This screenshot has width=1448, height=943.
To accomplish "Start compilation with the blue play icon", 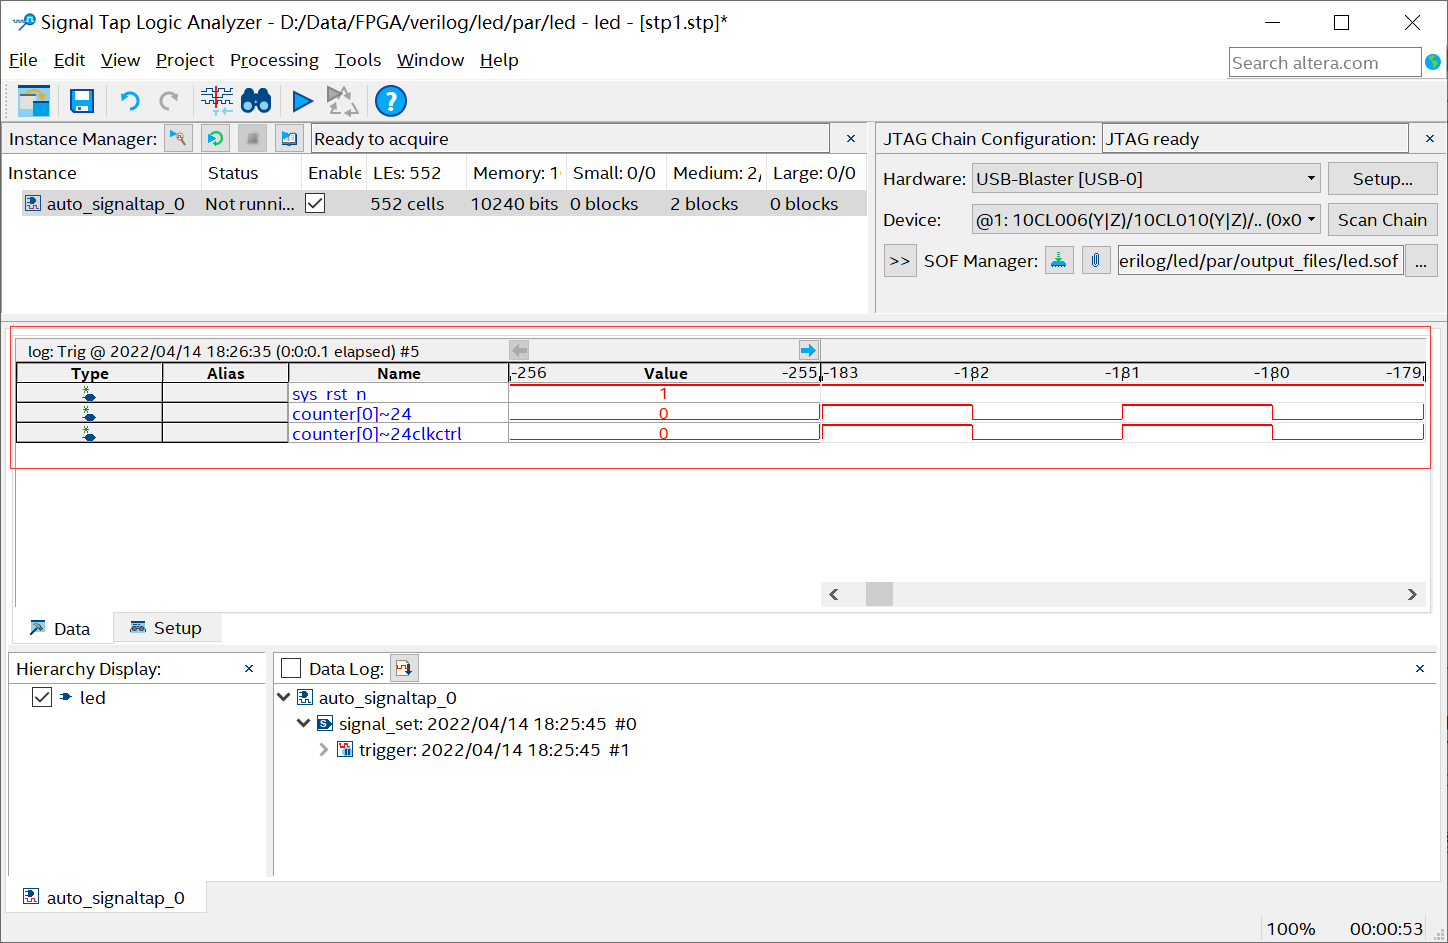I will 302,101.
